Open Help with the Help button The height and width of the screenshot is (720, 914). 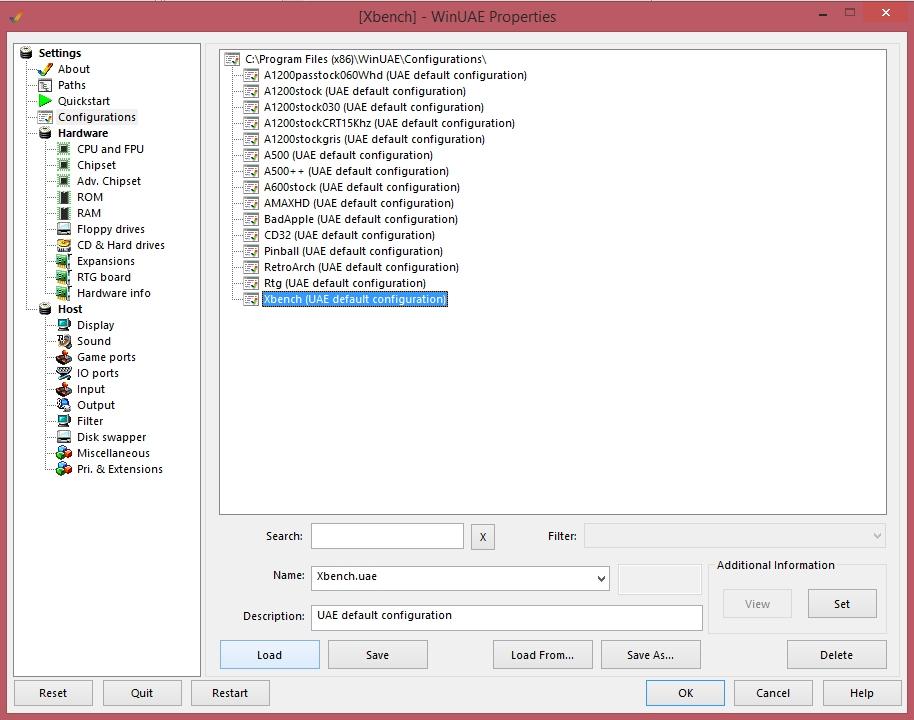pyautogui.click(x=862, y=693)
